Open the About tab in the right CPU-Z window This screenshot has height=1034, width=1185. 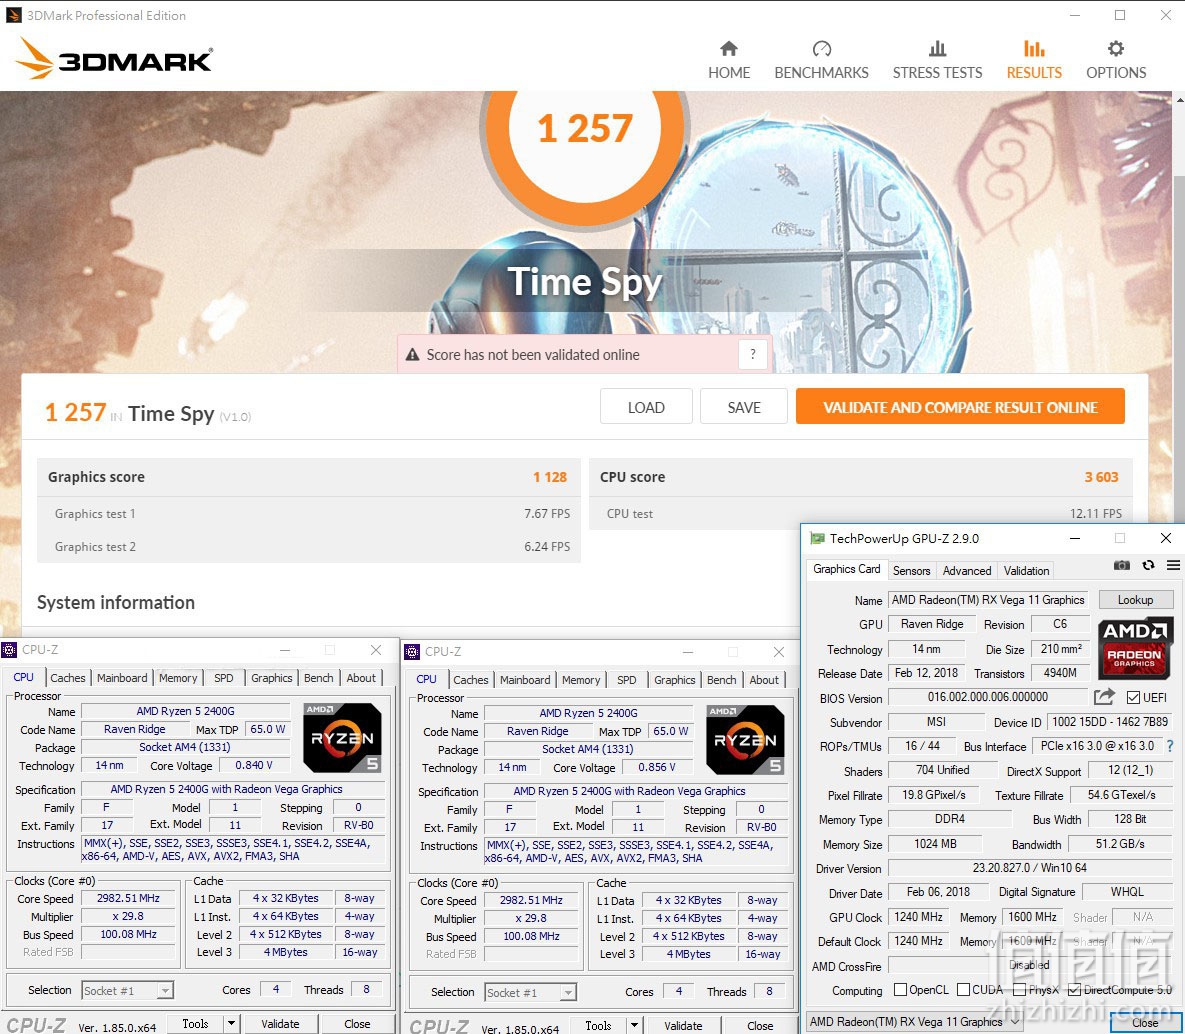tap(764, 680)
